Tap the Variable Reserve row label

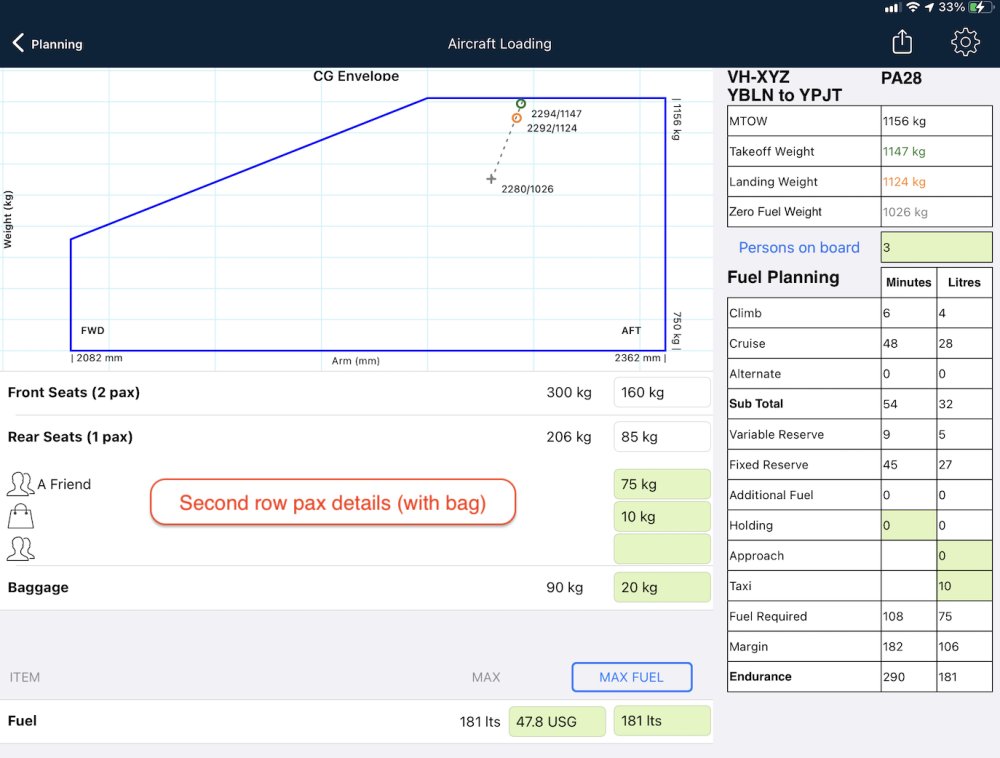pos(777,434)
